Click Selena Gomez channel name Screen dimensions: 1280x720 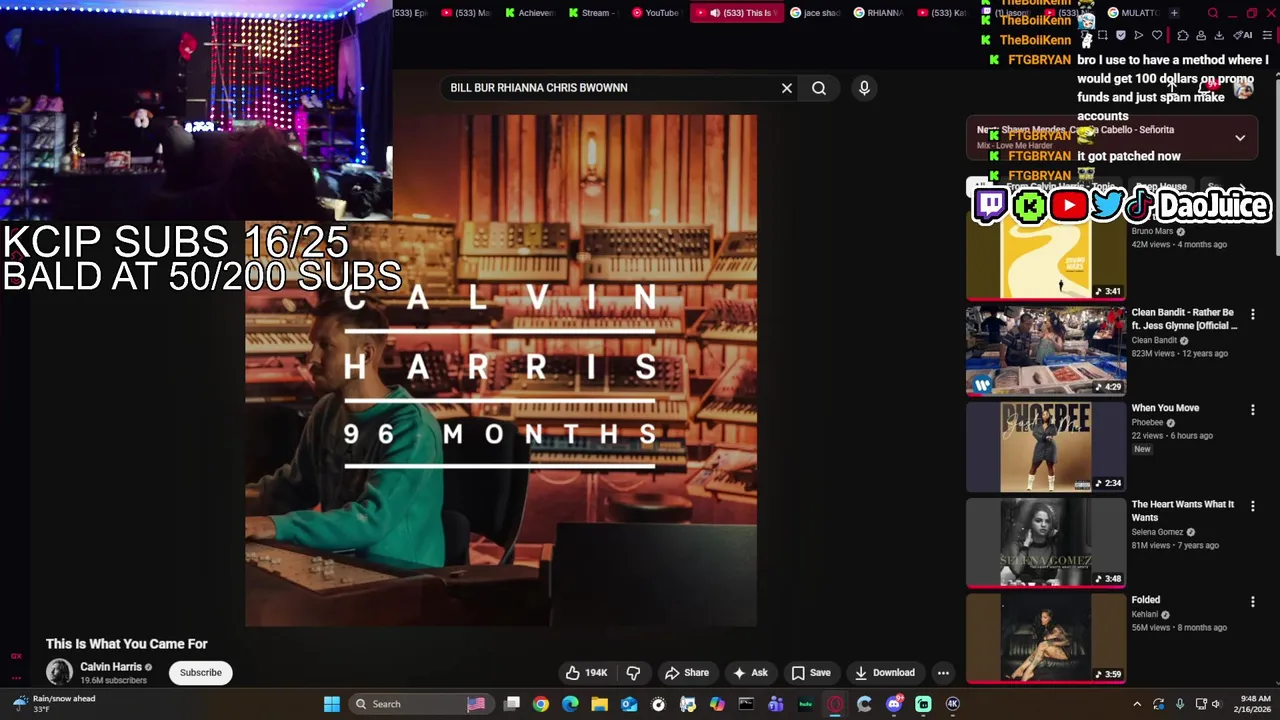1157,532
